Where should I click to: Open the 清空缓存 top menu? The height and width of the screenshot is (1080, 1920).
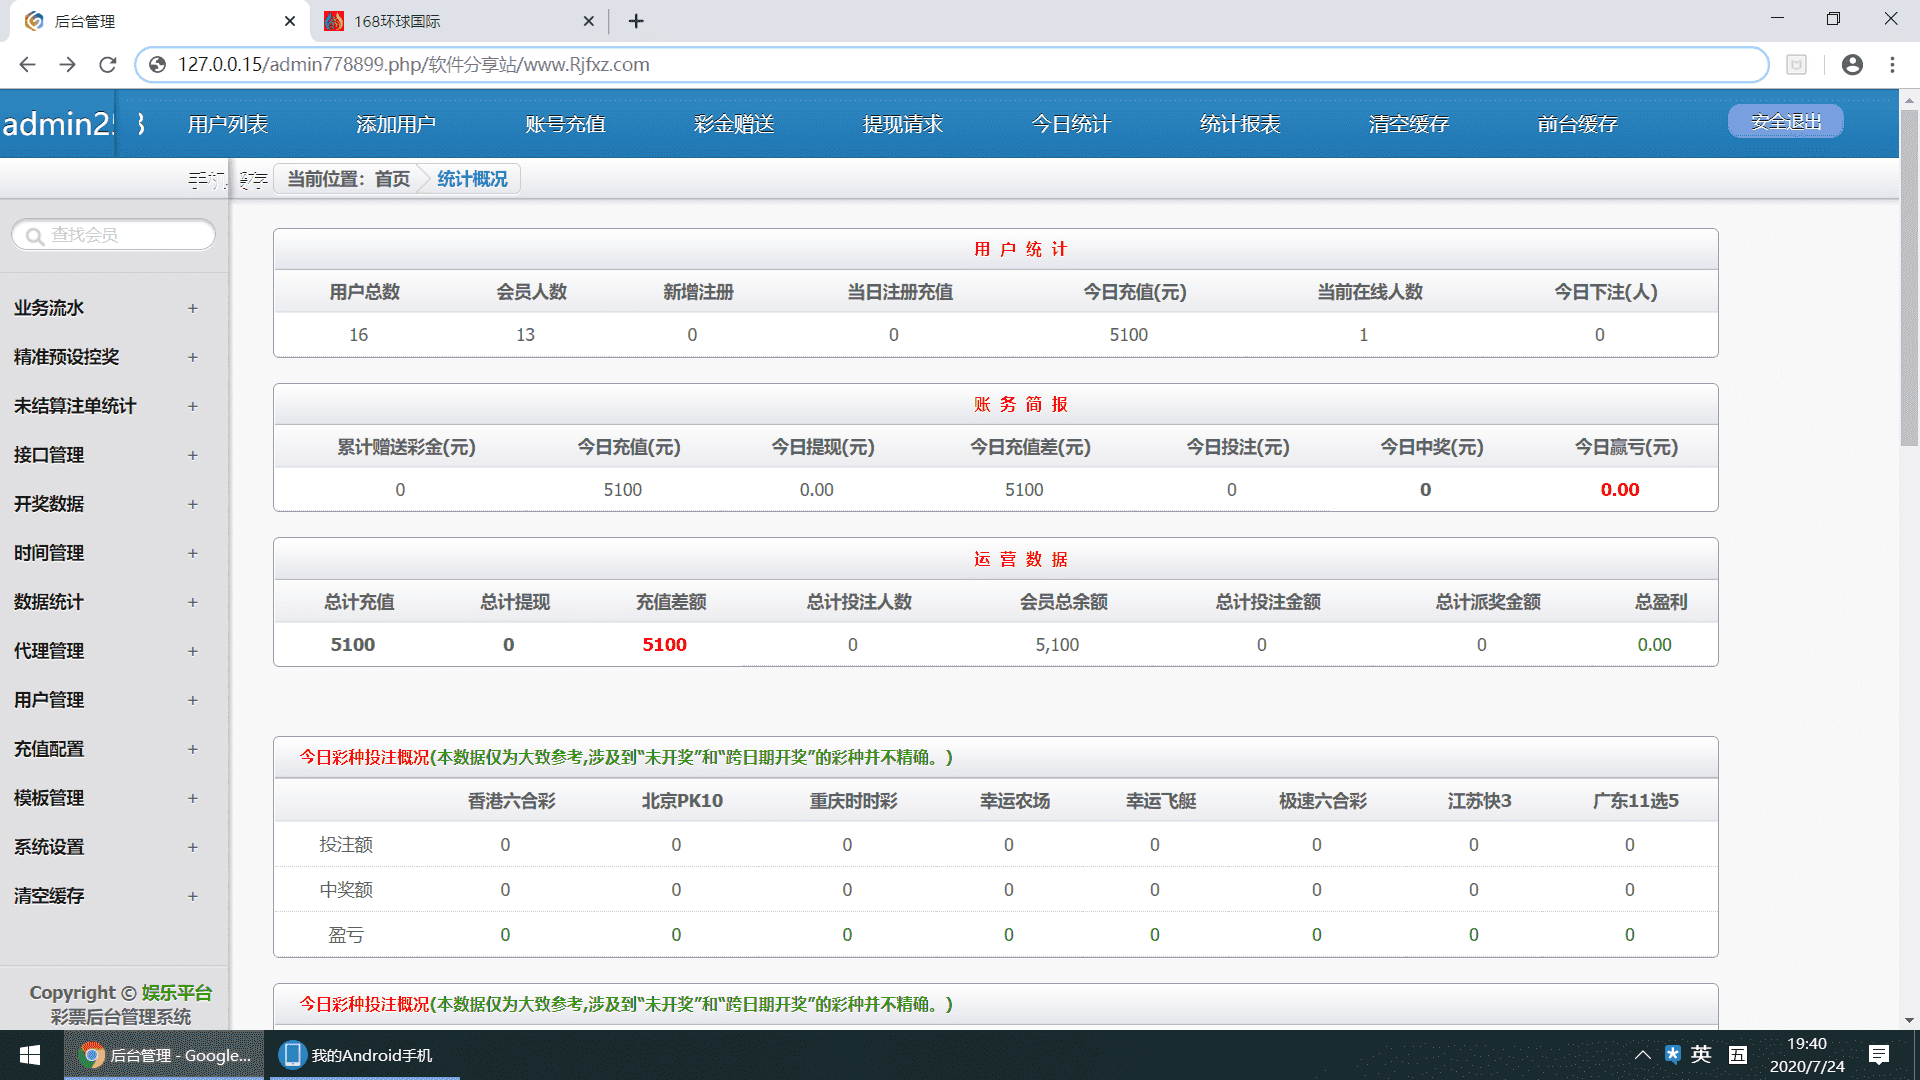click(x=1409, y=124)
